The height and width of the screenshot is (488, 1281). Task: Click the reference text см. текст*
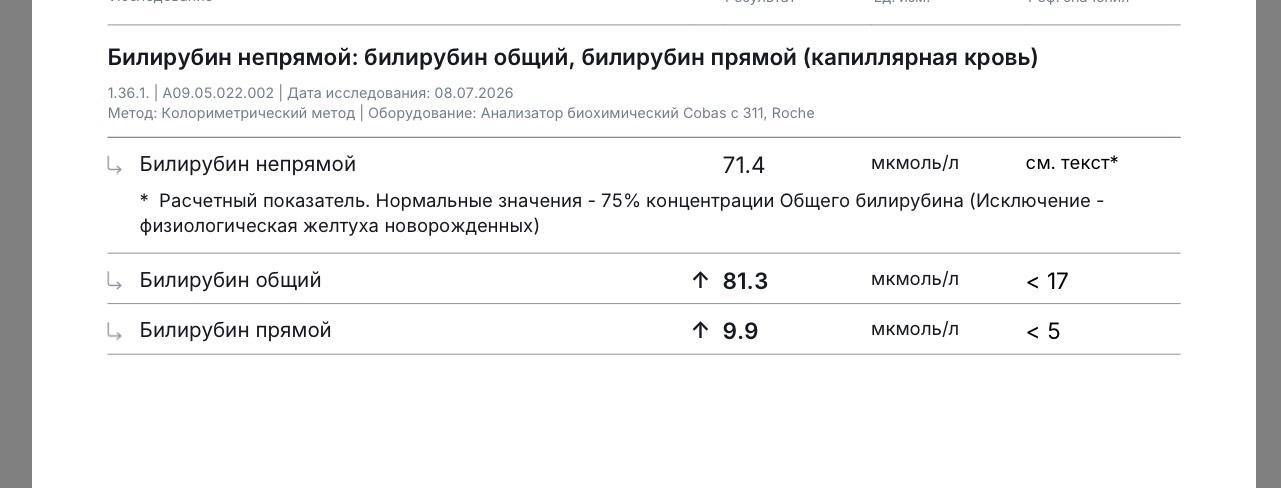[x=1072, y=163]
